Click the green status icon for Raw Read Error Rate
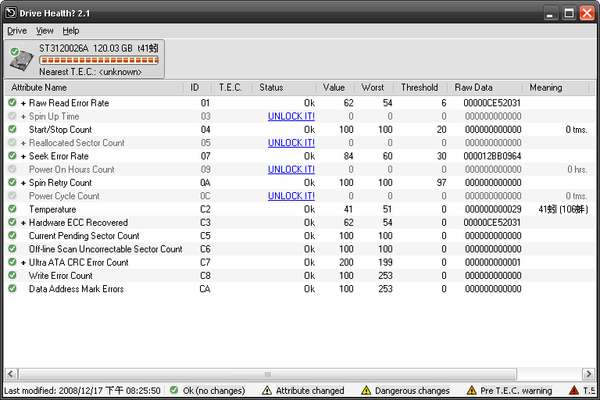Image resolution: width=600 pixels, height=400 pixels. point(12,103)
